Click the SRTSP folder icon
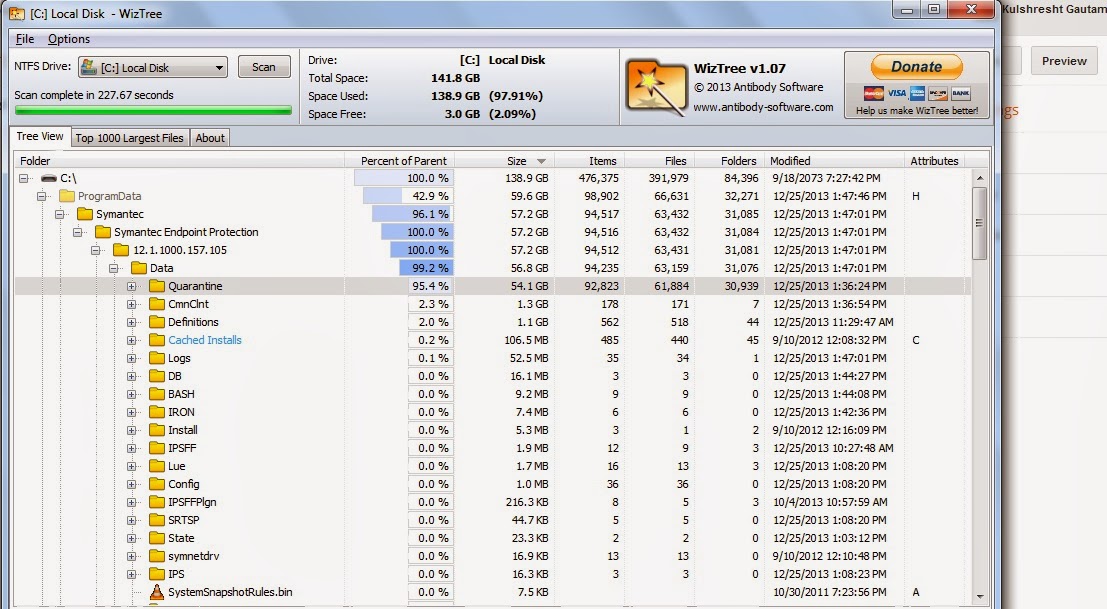This screenshot has width=1107, height=609. [157, 520]
